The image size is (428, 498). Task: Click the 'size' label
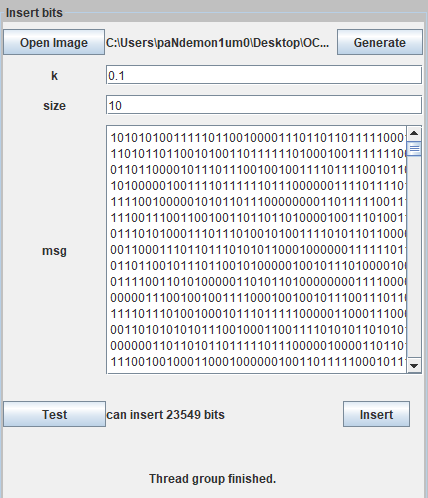pyautogui.click(x=54, y=106)
